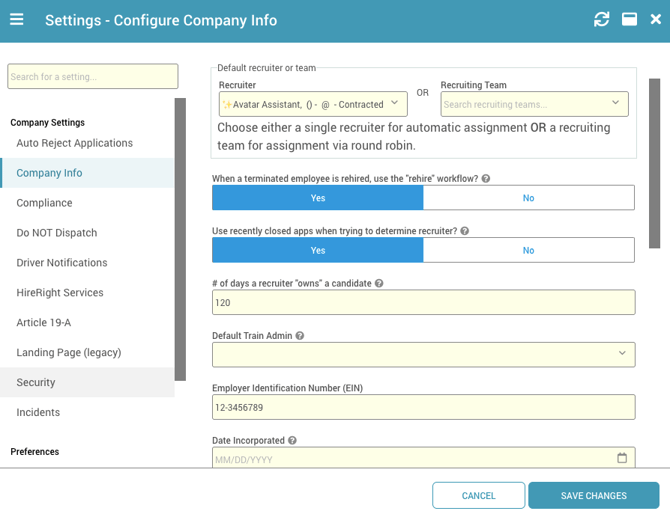Viewport: 670px width, 517px height.
Task: Click help icon beside recruiter owns candidate
Action: click(380, 284)
